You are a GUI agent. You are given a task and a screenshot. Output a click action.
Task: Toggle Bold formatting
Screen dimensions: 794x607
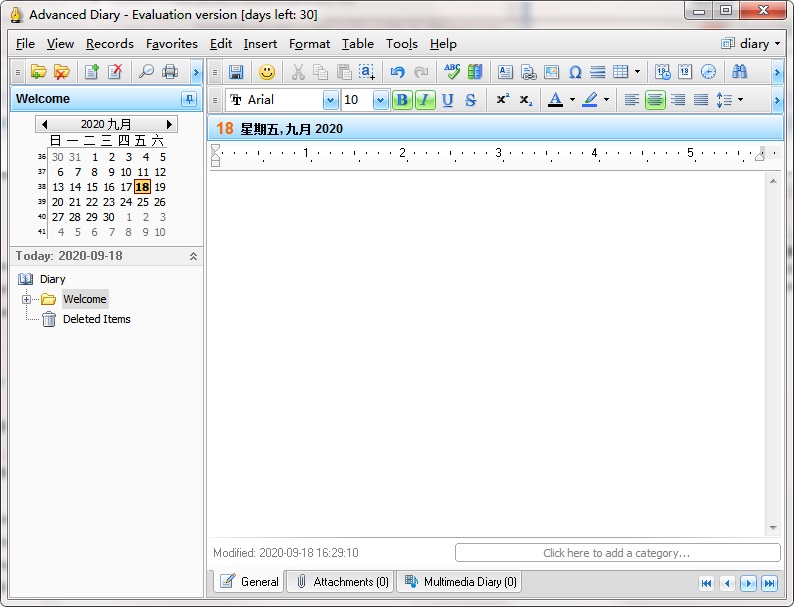tap(402, 100)
